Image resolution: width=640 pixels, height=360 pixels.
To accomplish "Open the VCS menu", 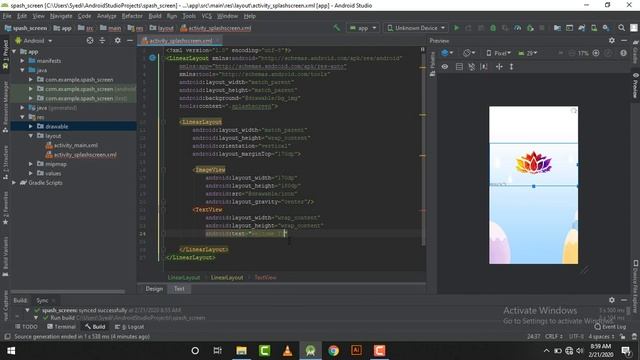I will click(x=207, y=16).
